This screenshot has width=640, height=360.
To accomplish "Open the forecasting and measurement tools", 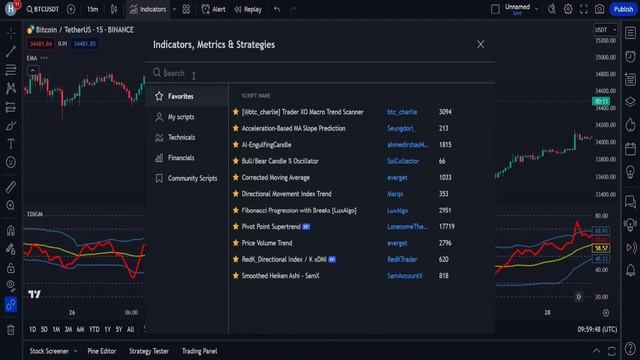I will (x=11, y=107).
